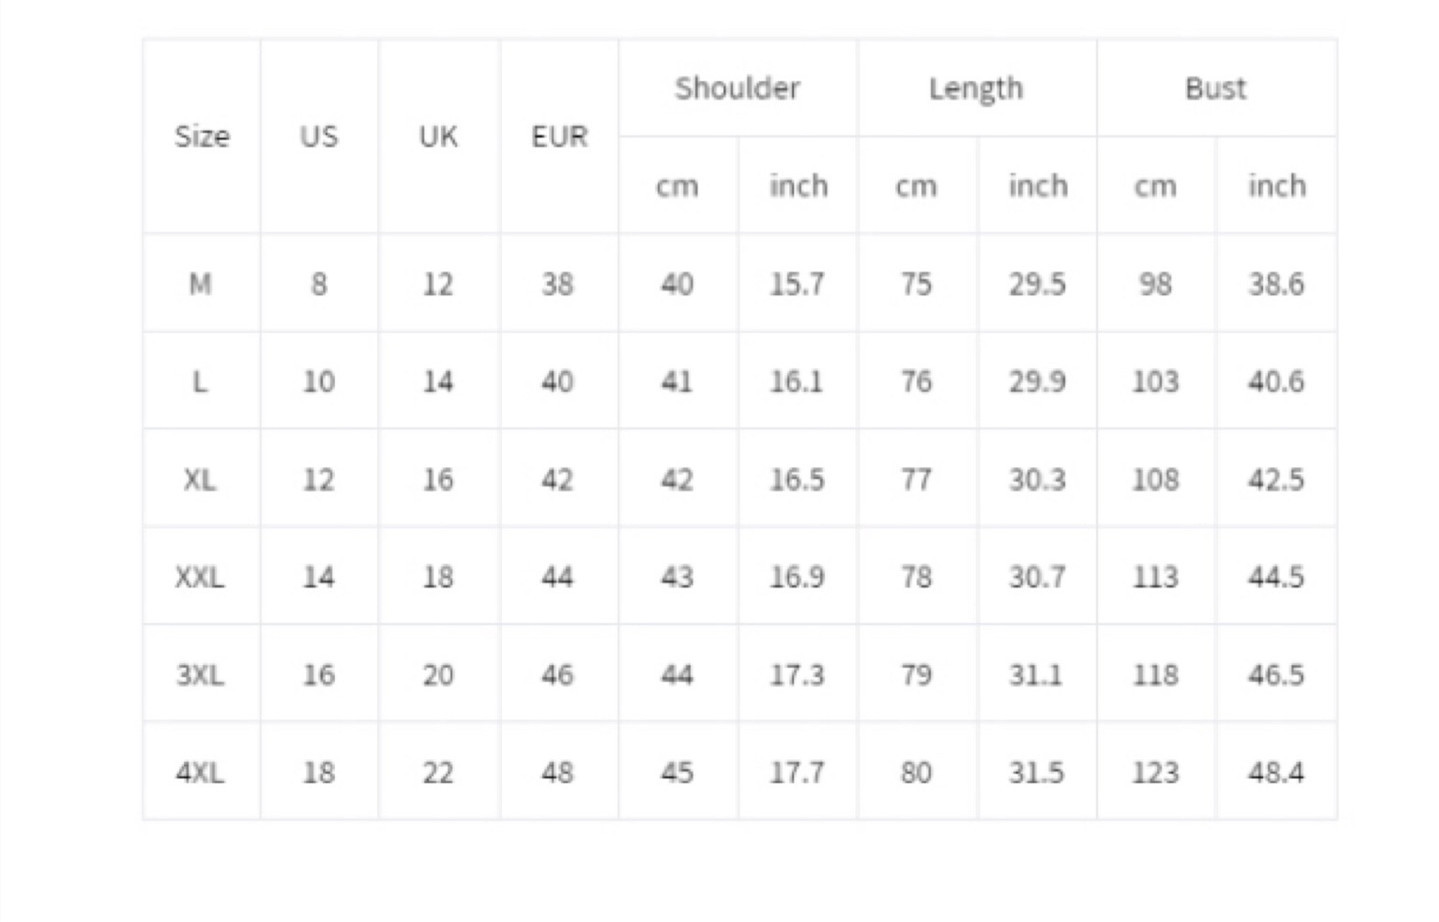This screenshot has height=922, width=1439.
Task: Click the Size column header
Action: 201,136
